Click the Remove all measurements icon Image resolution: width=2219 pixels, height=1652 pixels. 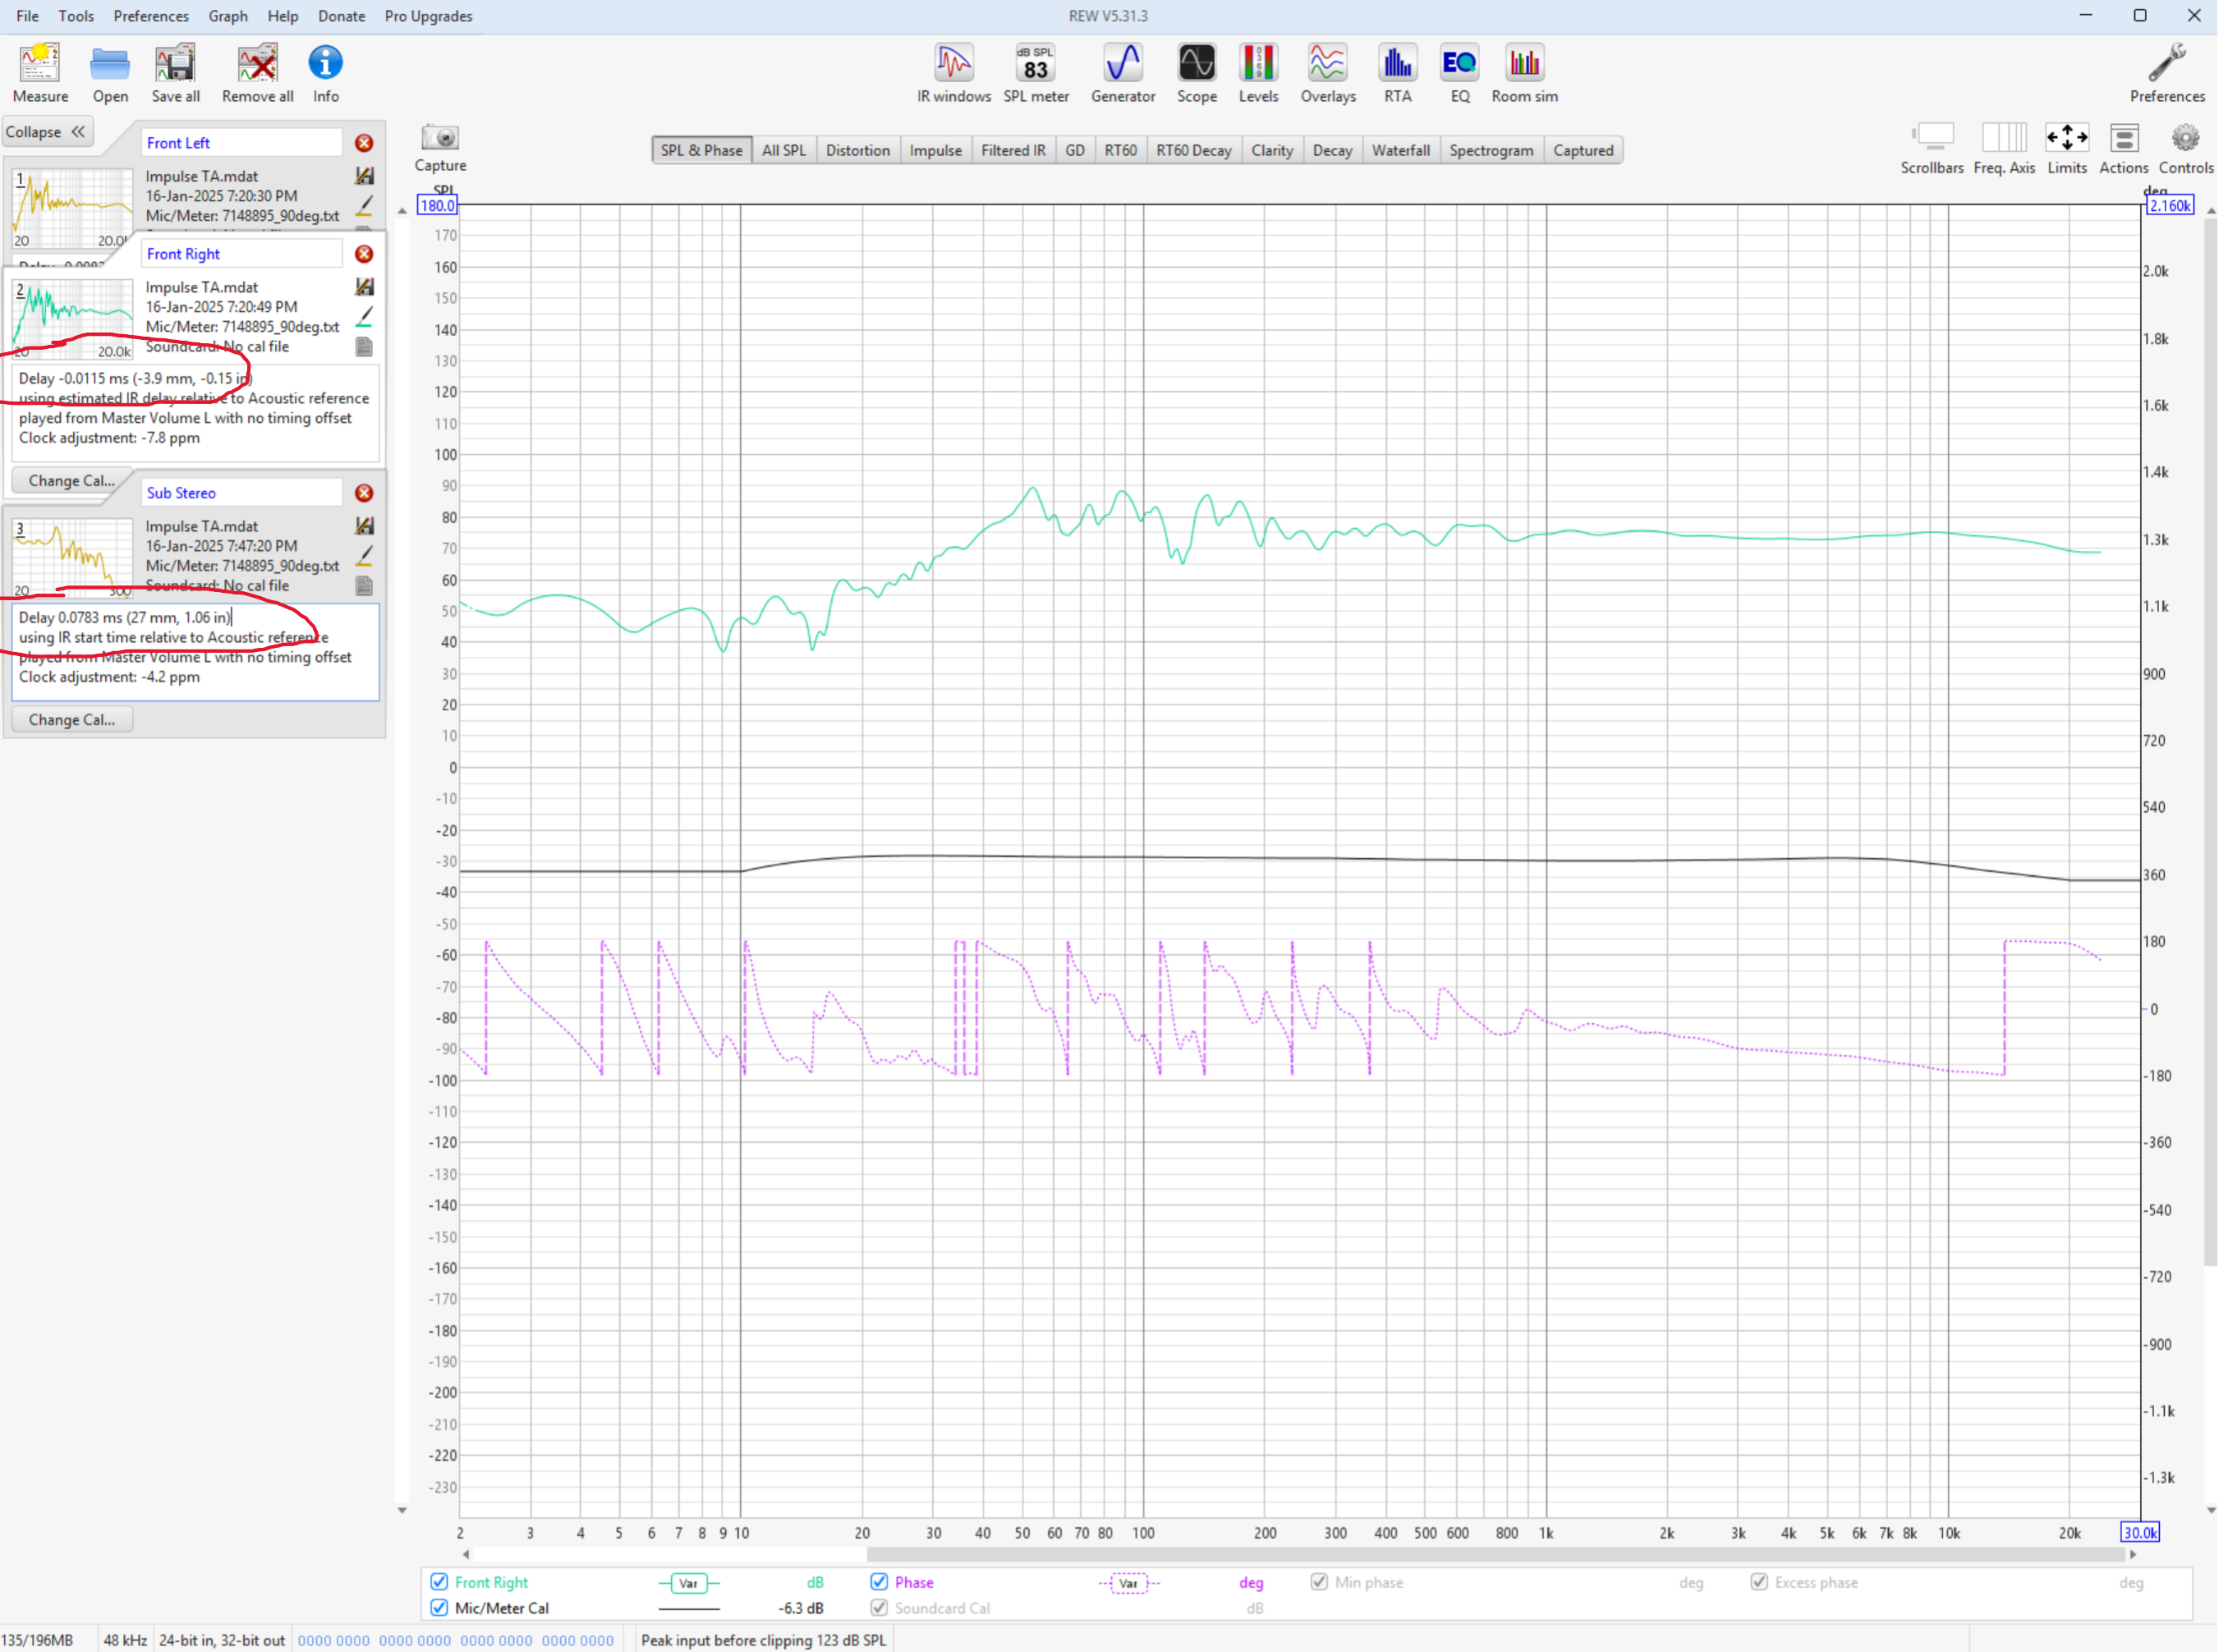pyautogui.click(x=257, y=73)
